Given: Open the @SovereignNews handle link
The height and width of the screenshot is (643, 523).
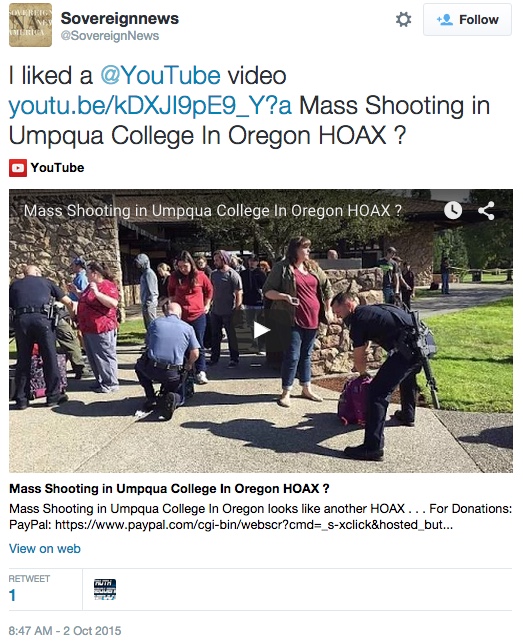Looking at the screenshot, I should click(110, 36).
